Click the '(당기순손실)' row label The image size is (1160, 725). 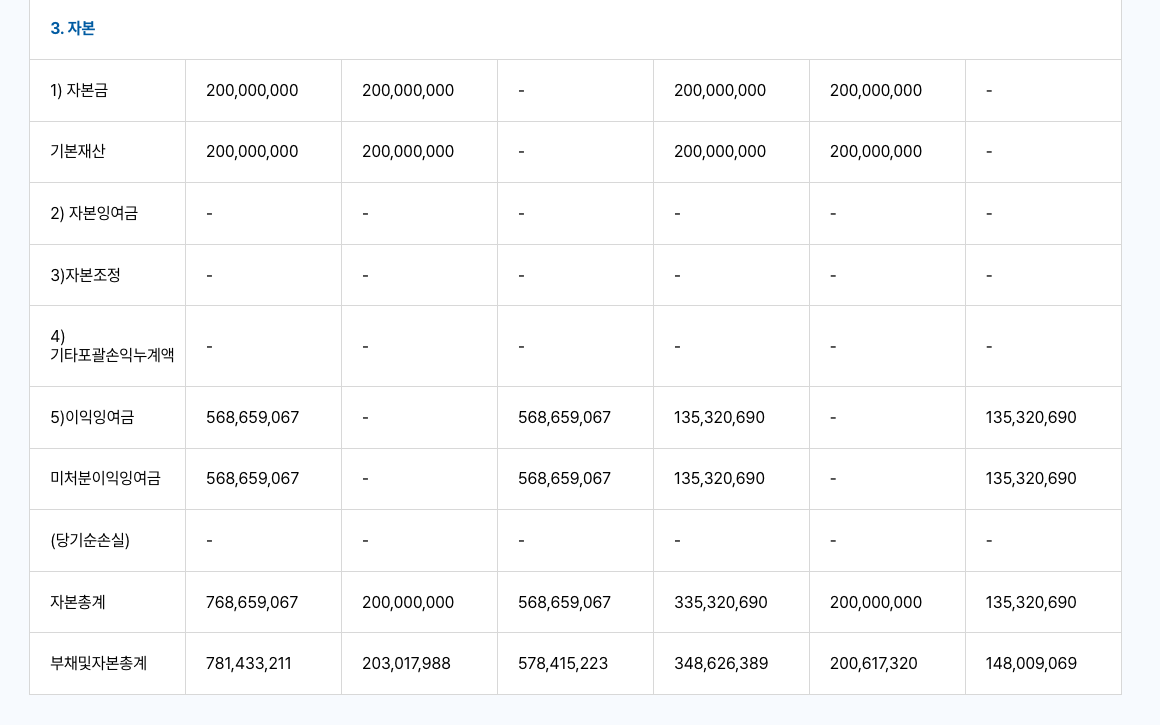point(90,541)
